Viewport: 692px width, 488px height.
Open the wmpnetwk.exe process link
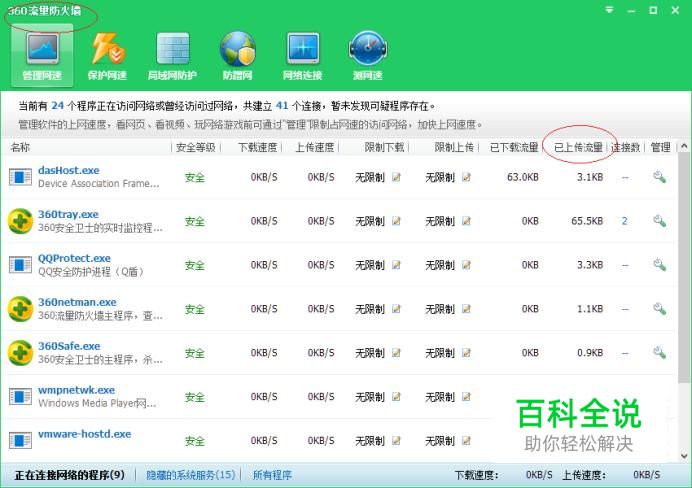(76, 390)
